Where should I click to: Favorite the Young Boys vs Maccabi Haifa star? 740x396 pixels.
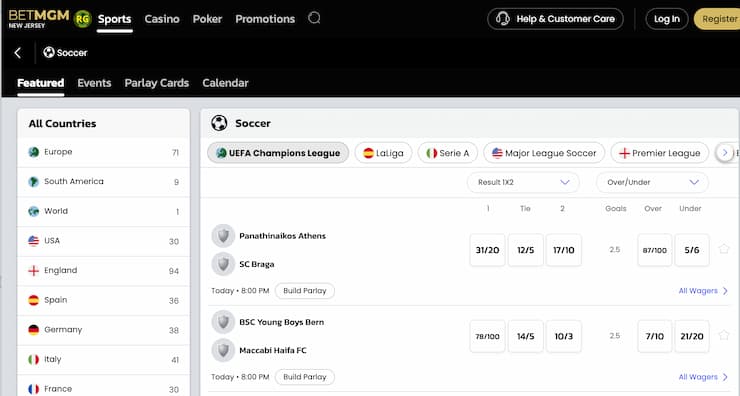coord(724,335)
